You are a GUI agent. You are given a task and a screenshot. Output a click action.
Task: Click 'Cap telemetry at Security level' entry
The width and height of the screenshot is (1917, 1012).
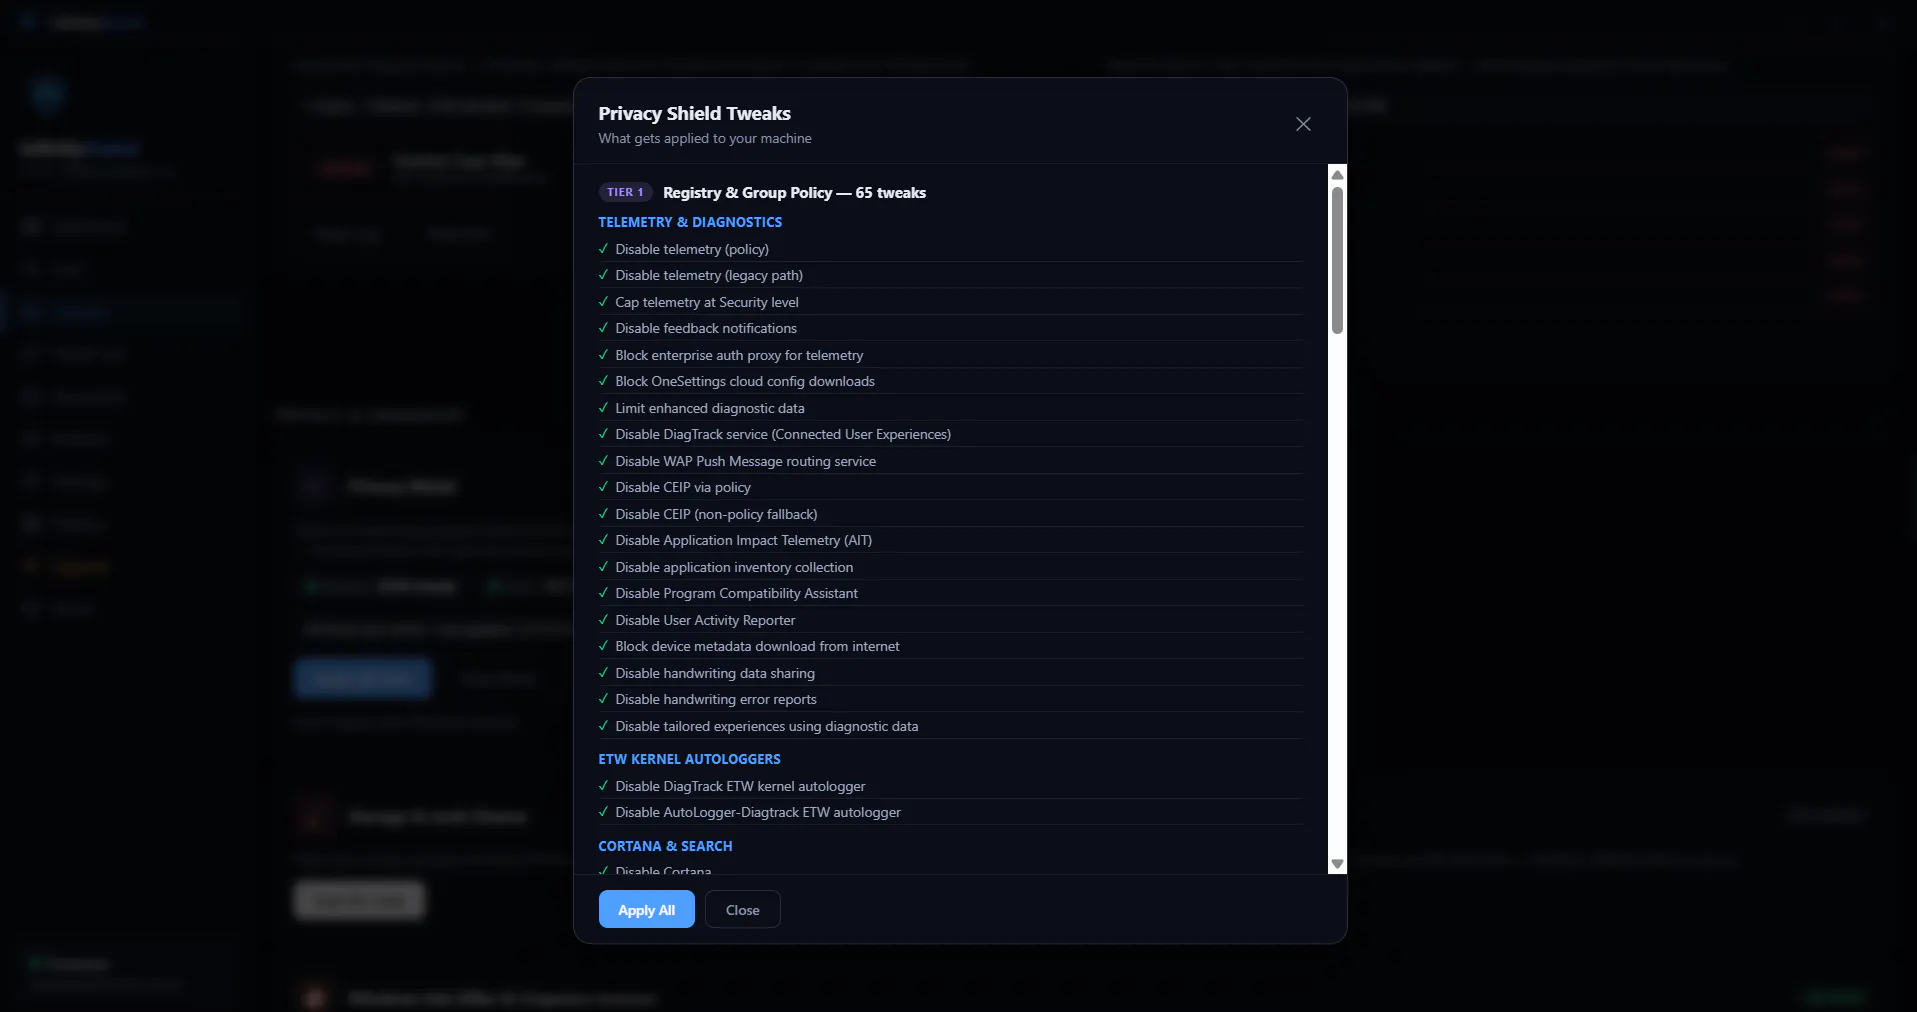click(951, 302)
